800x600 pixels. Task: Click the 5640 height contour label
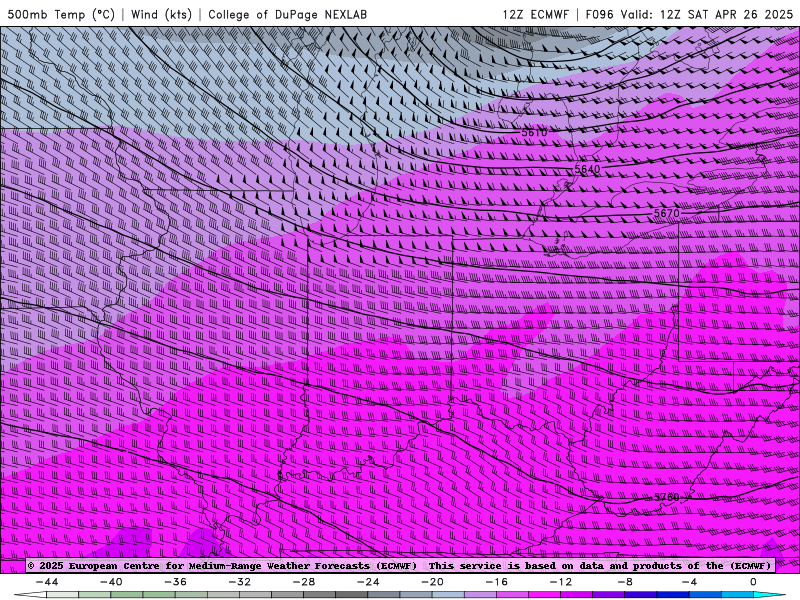tap(587, 169)
